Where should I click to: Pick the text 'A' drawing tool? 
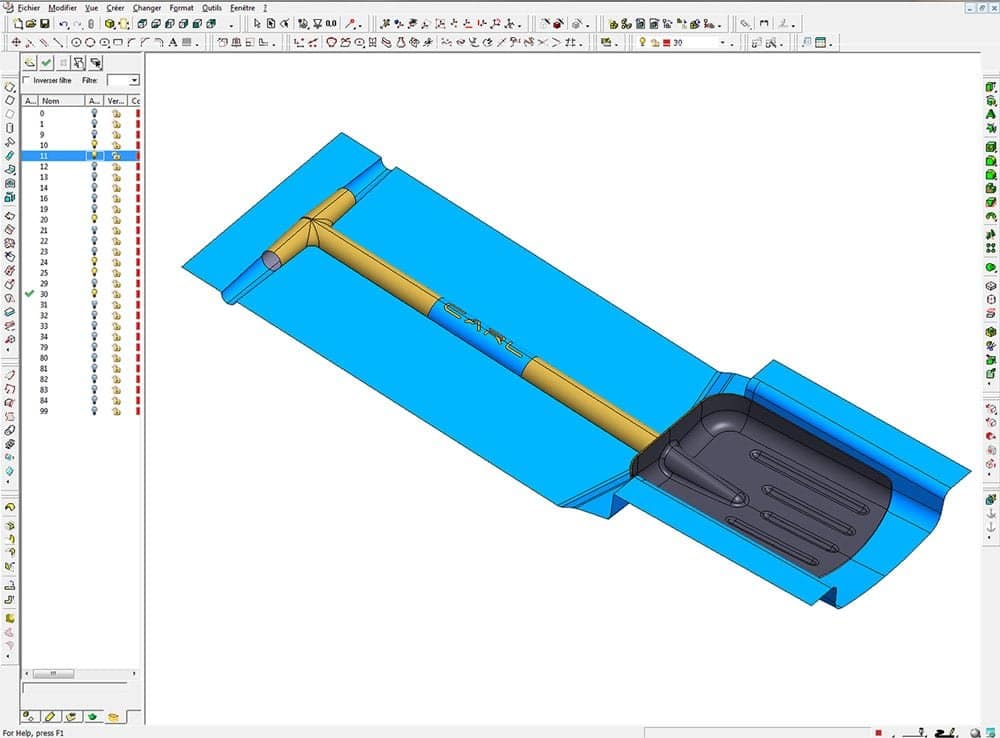[173, 42]
